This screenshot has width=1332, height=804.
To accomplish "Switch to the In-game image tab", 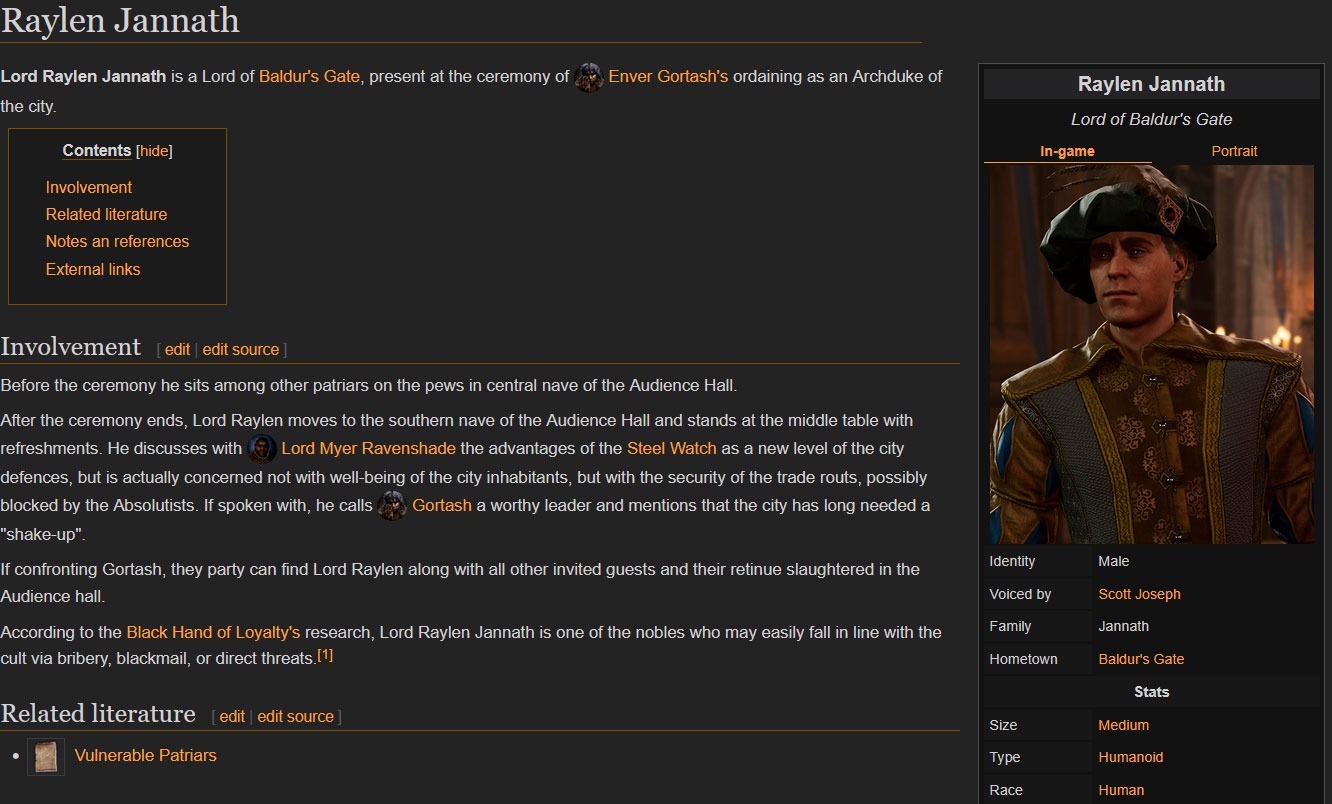I will [x=1067, y=151].
